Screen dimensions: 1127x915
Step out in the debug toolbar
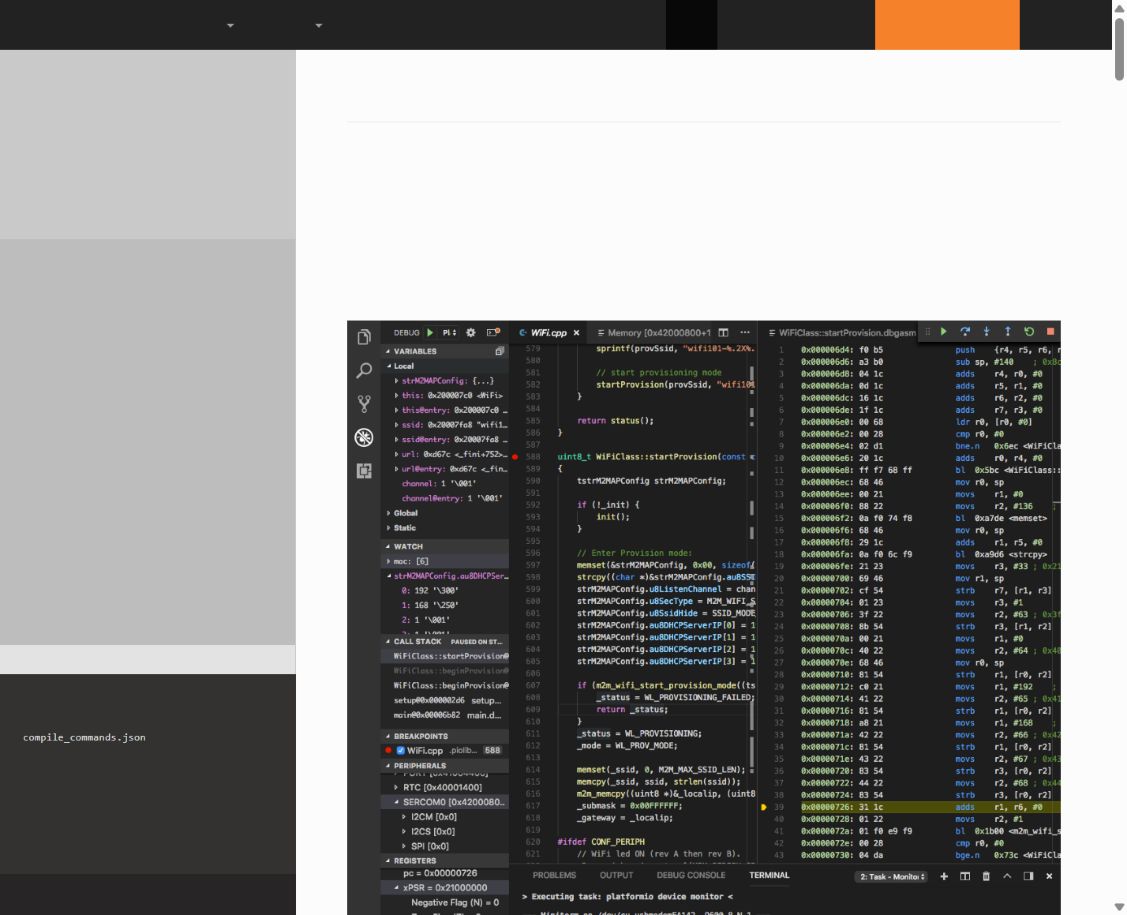click(x=1008, y=331)
